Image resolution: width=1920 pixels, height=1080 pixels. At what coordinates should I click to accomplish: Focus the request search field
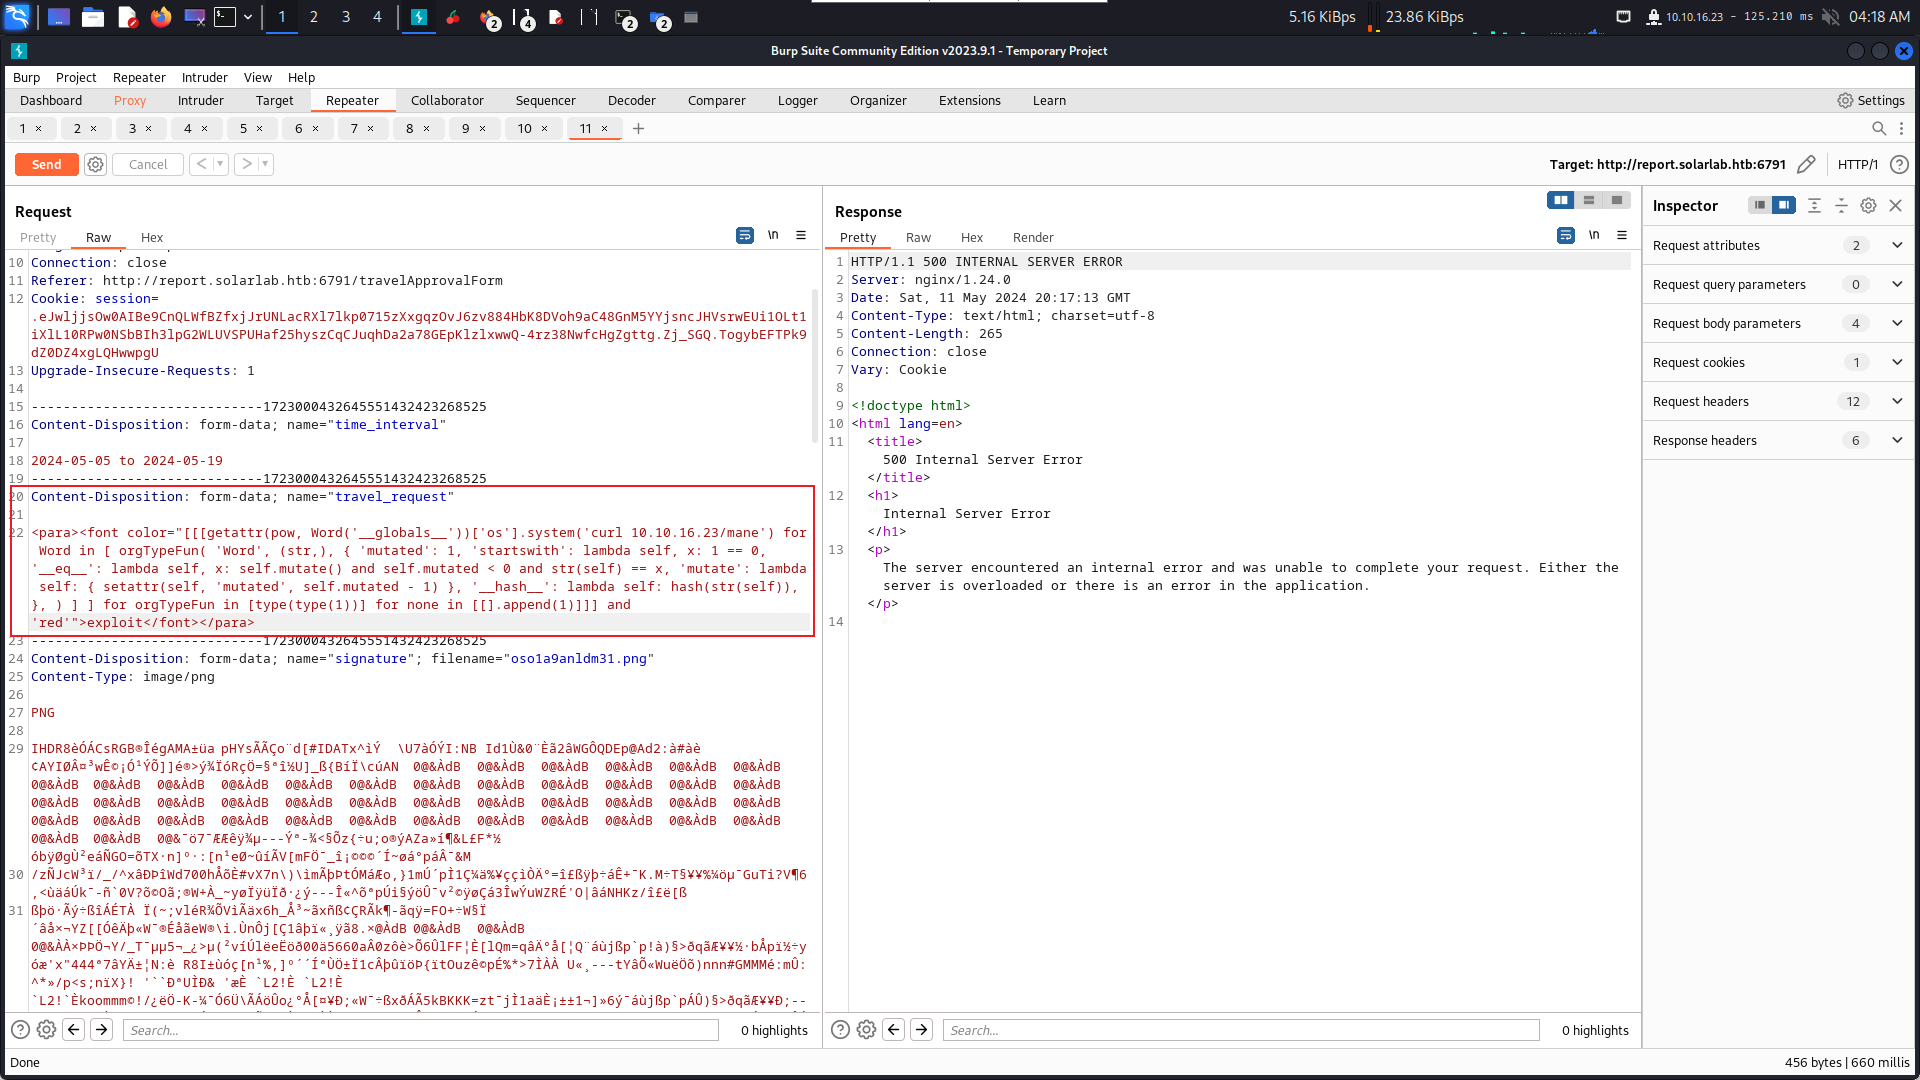(420, 1029)
